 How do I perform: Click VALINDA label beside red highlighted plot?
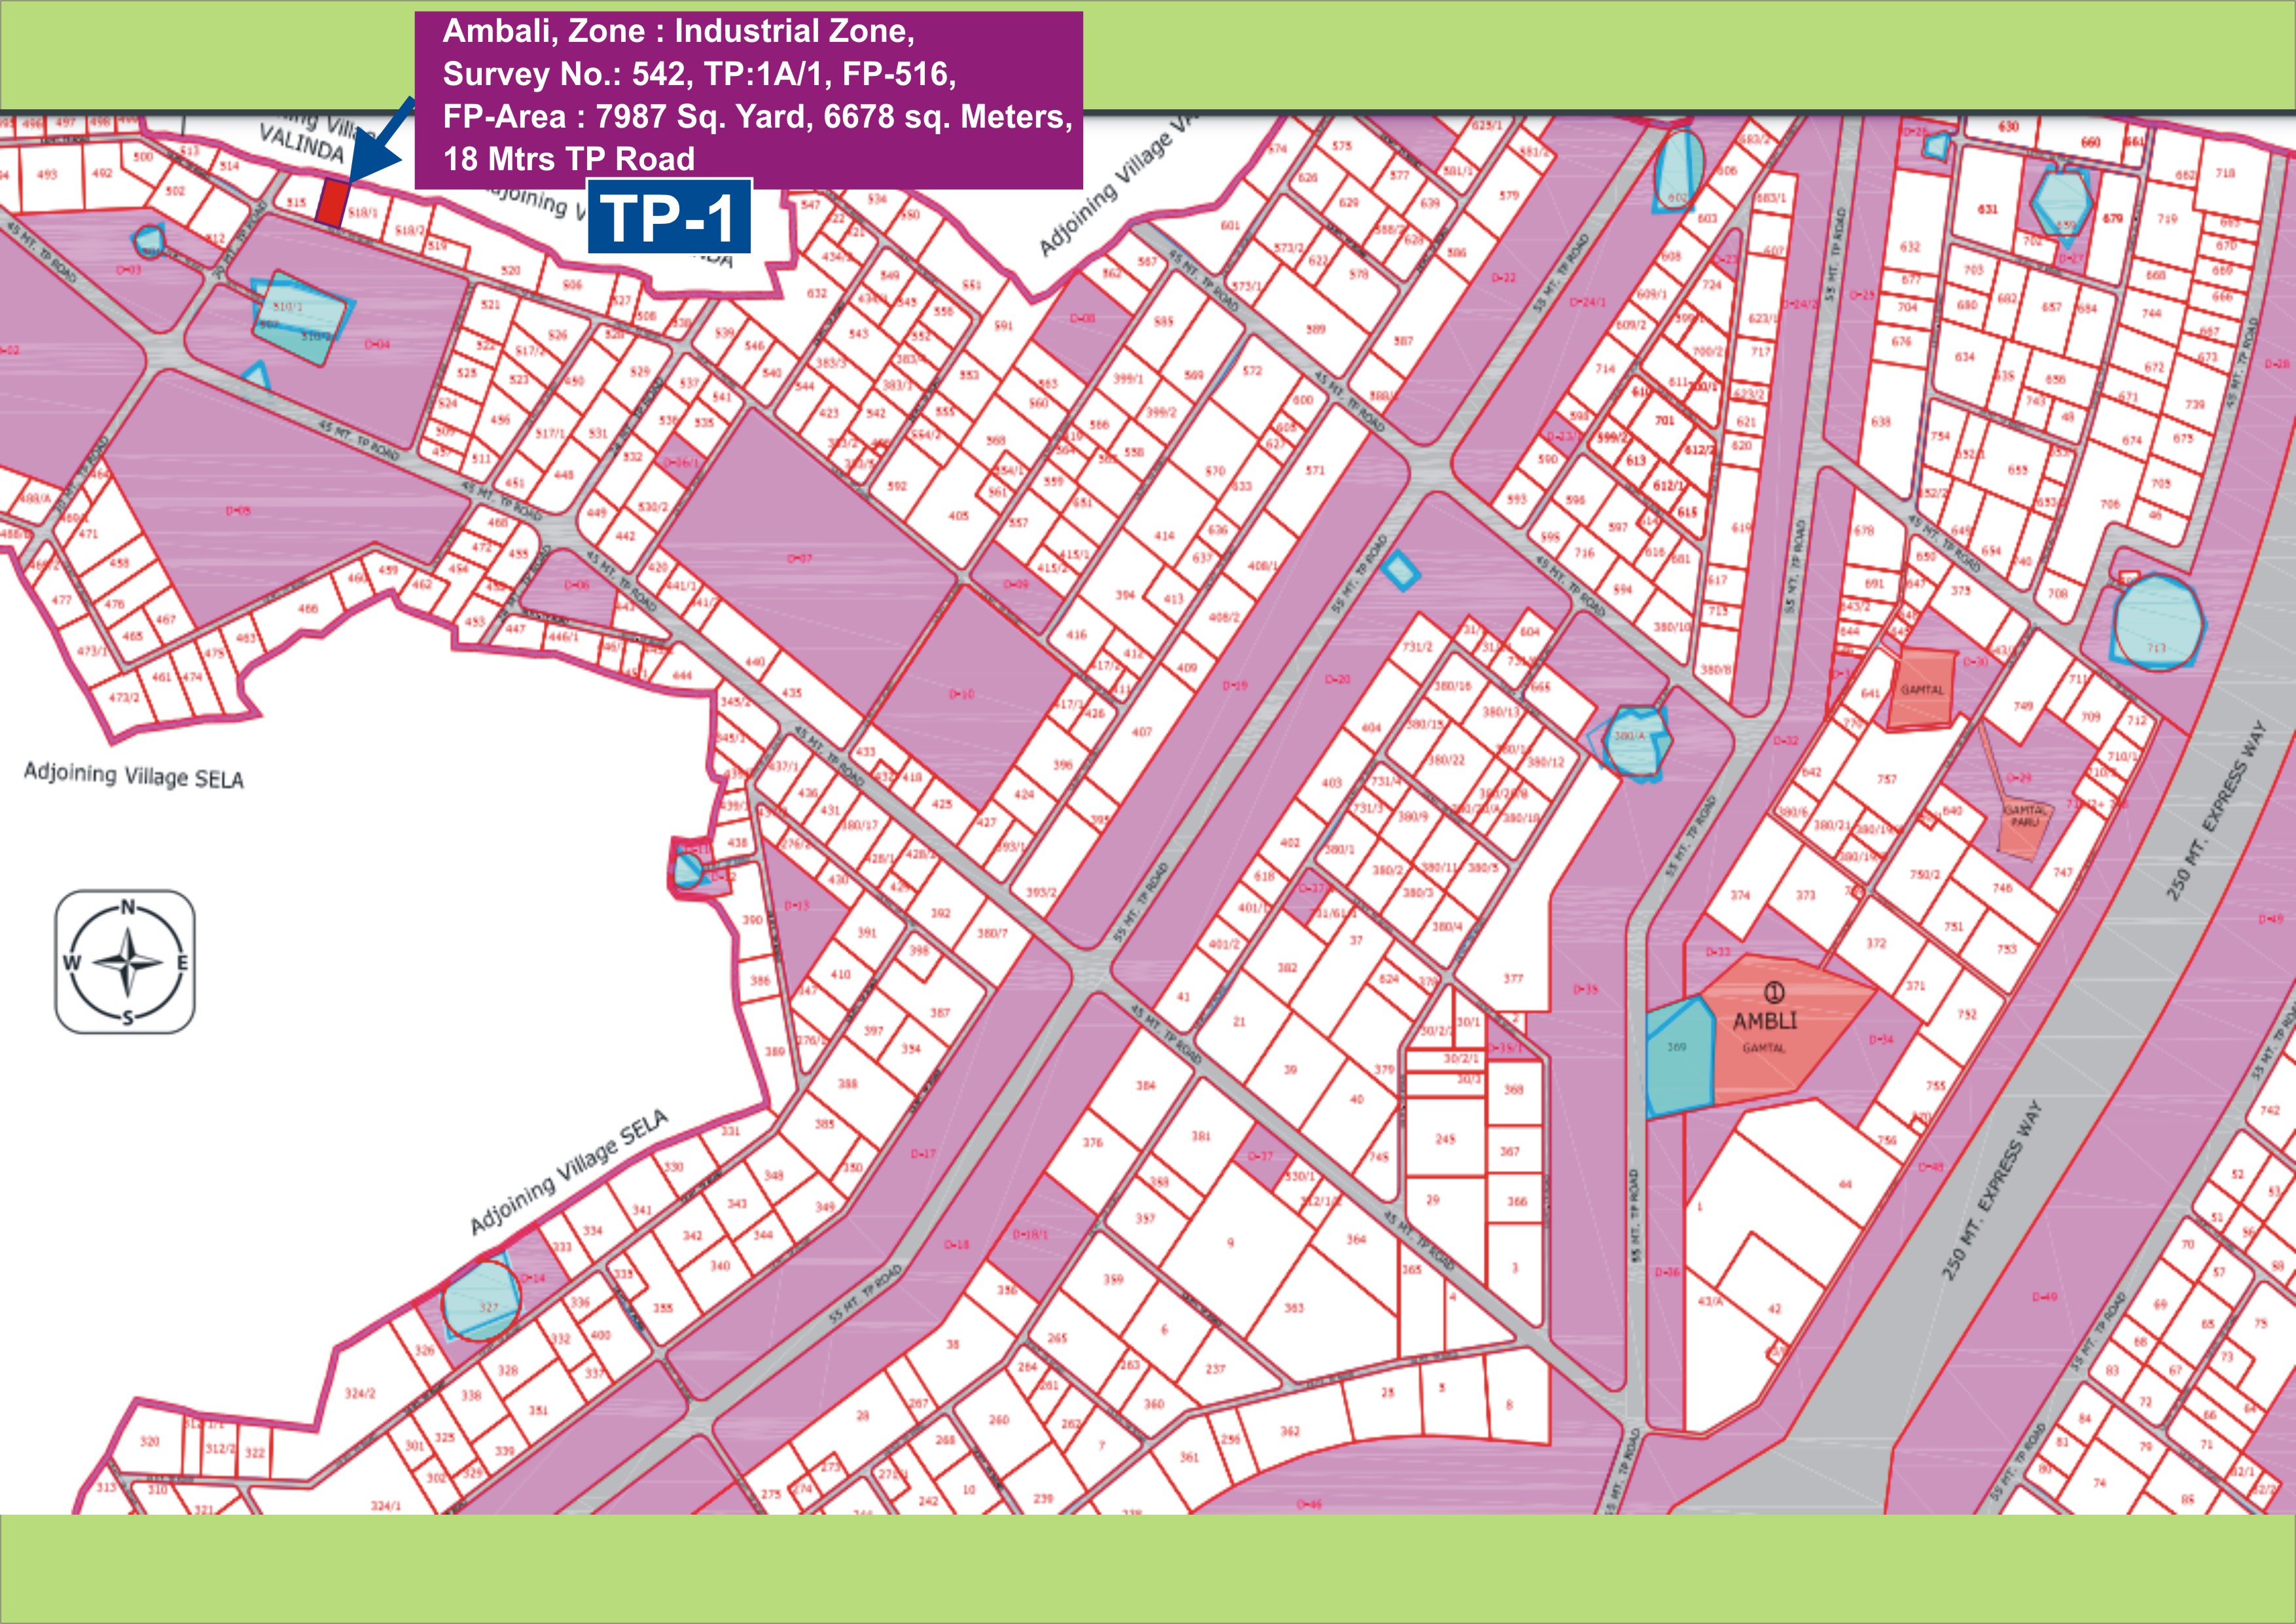tap(301, 144)
